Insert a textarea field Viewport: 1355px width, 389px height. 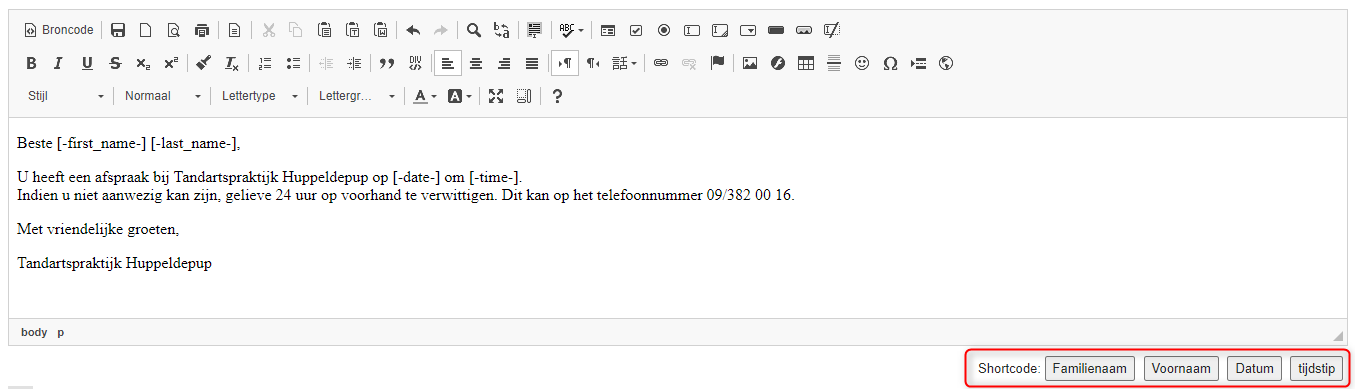coord(720,30)
